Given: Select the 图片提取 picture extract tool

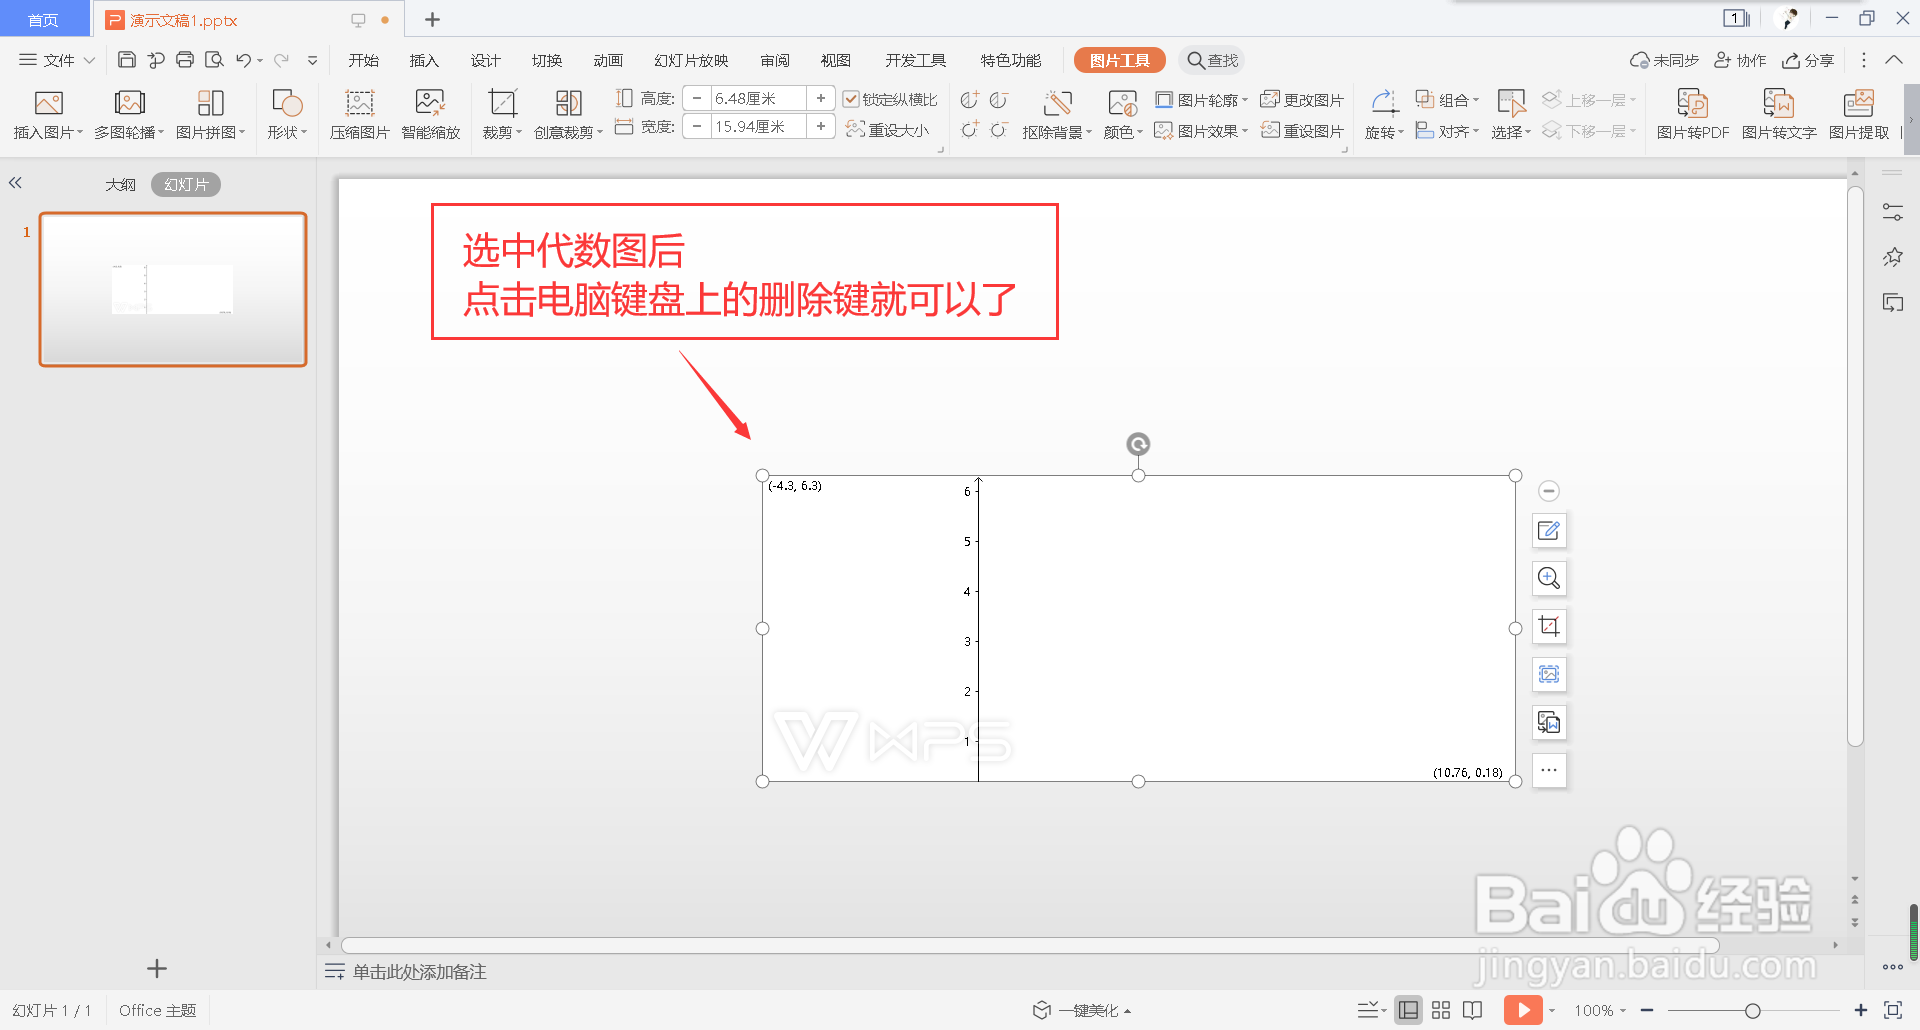Looking at the screenshot, I should pyautogui.click(x=1859, y=112).
